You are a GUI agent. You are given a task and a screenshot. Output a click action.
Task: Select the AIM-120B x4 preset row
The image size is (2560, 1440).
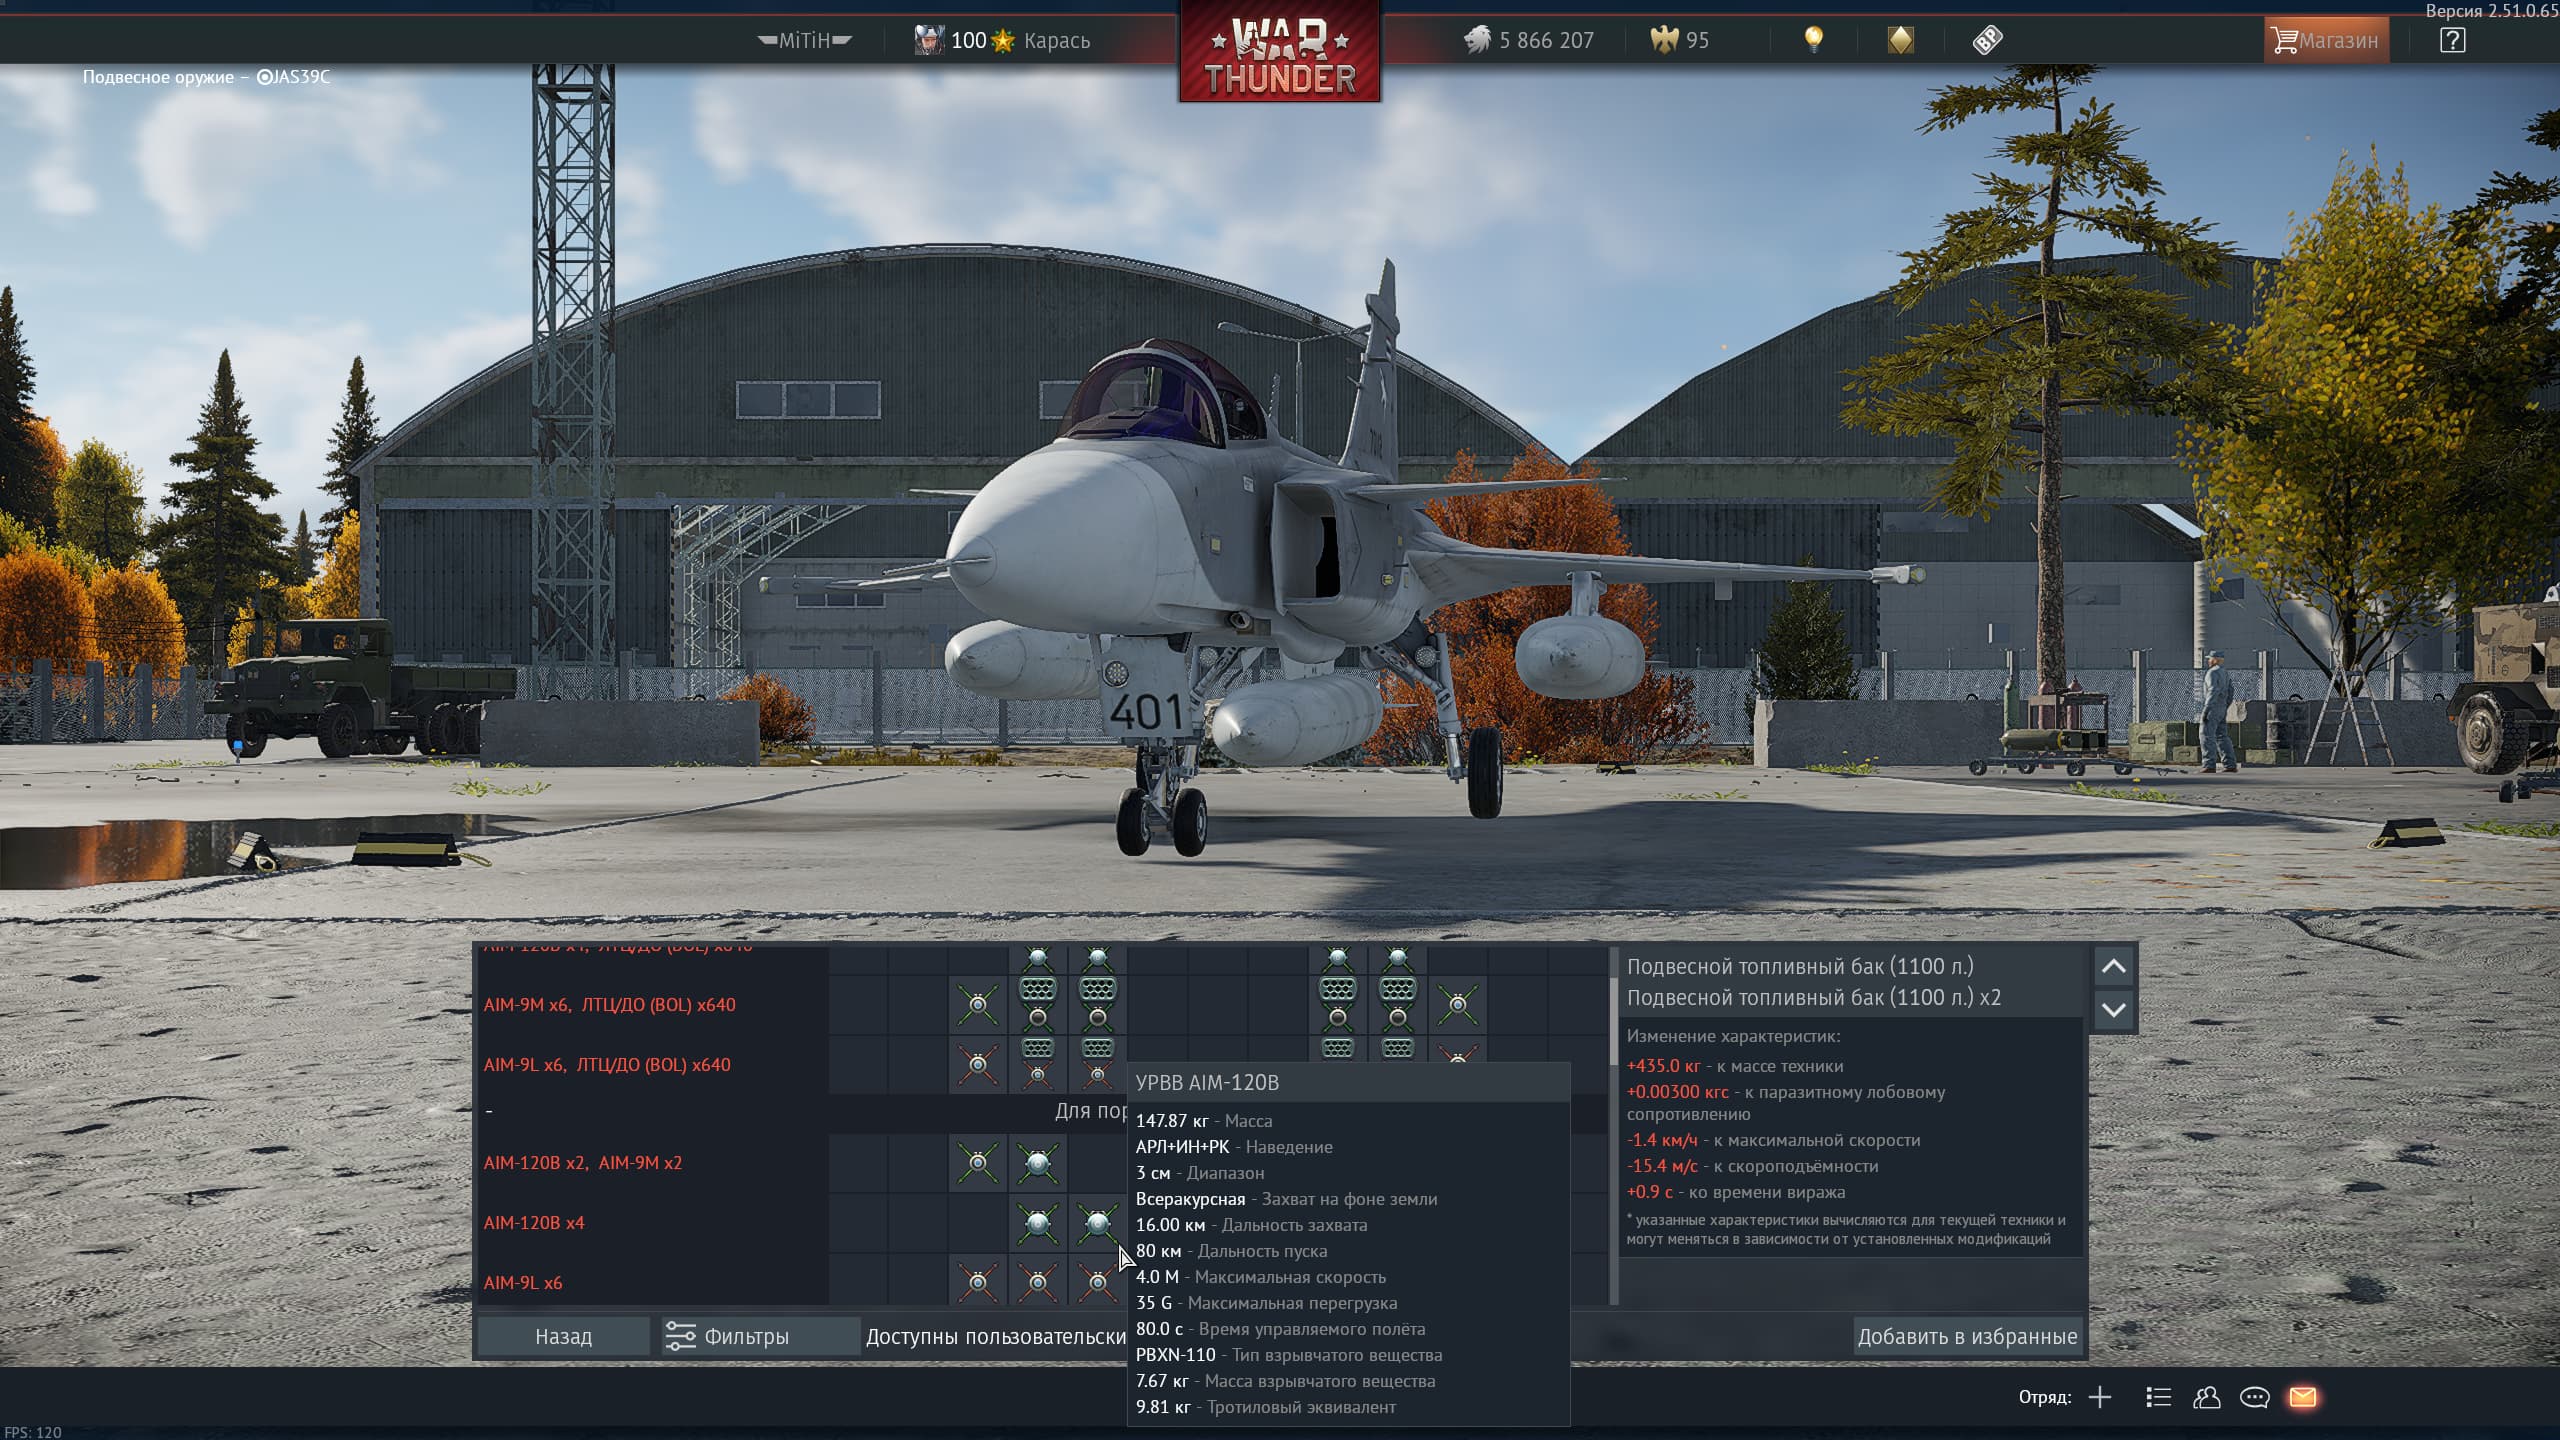(x=534, y=1223)
